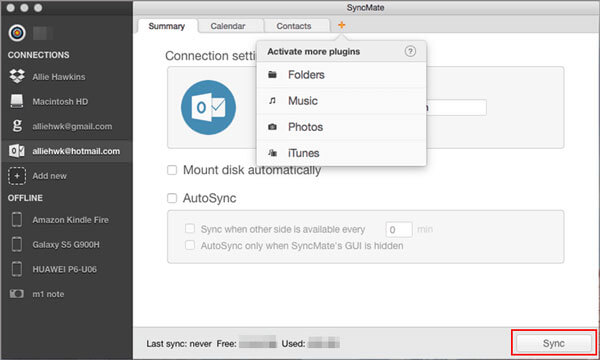Click the Macintosh HD drive icon
Viewport: 600px width, 360px height.
[x=17, y=101]
